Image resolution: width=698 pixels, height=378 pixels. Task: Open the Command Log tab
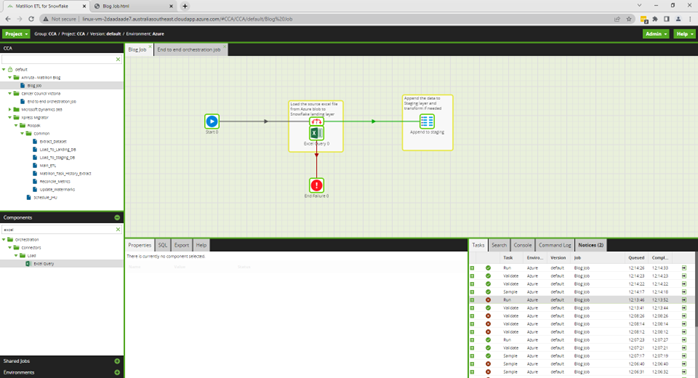(x=555, y=245)
